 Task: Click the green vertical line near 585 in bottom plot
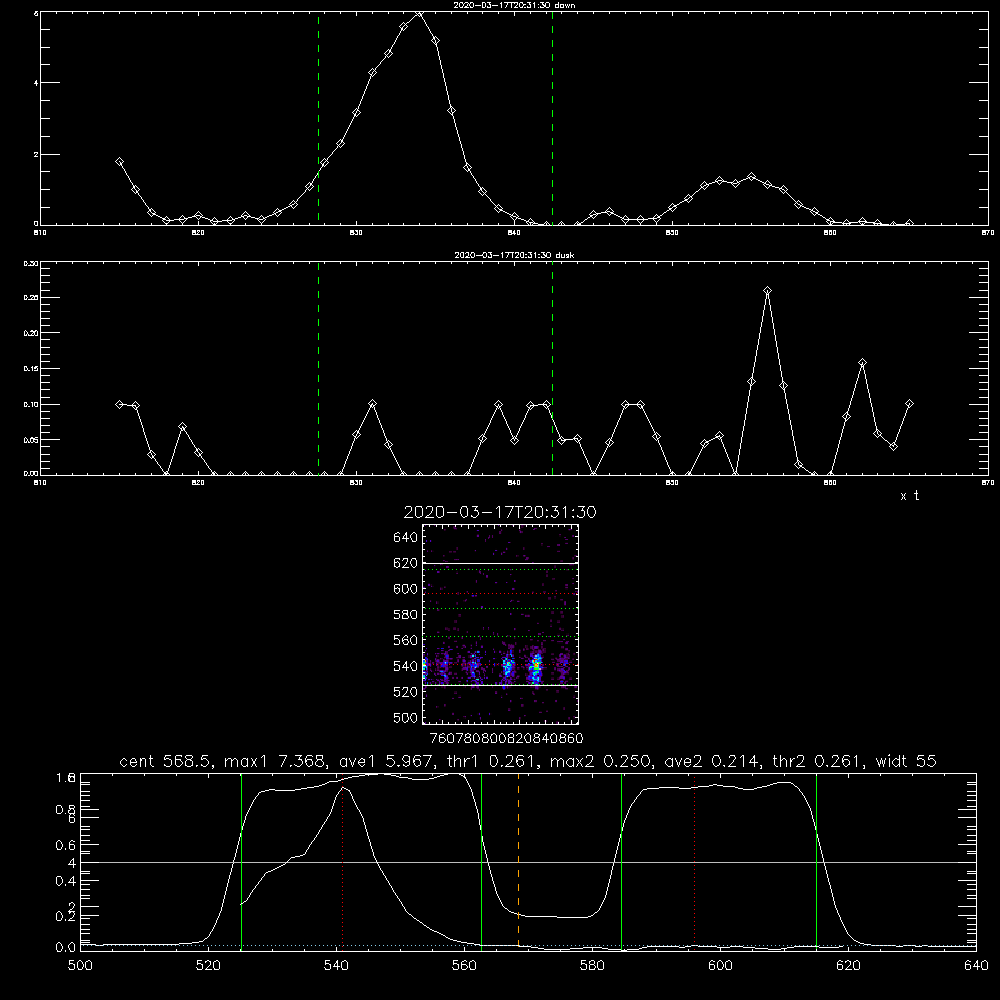pyautogui.click(x=622, y=861)
